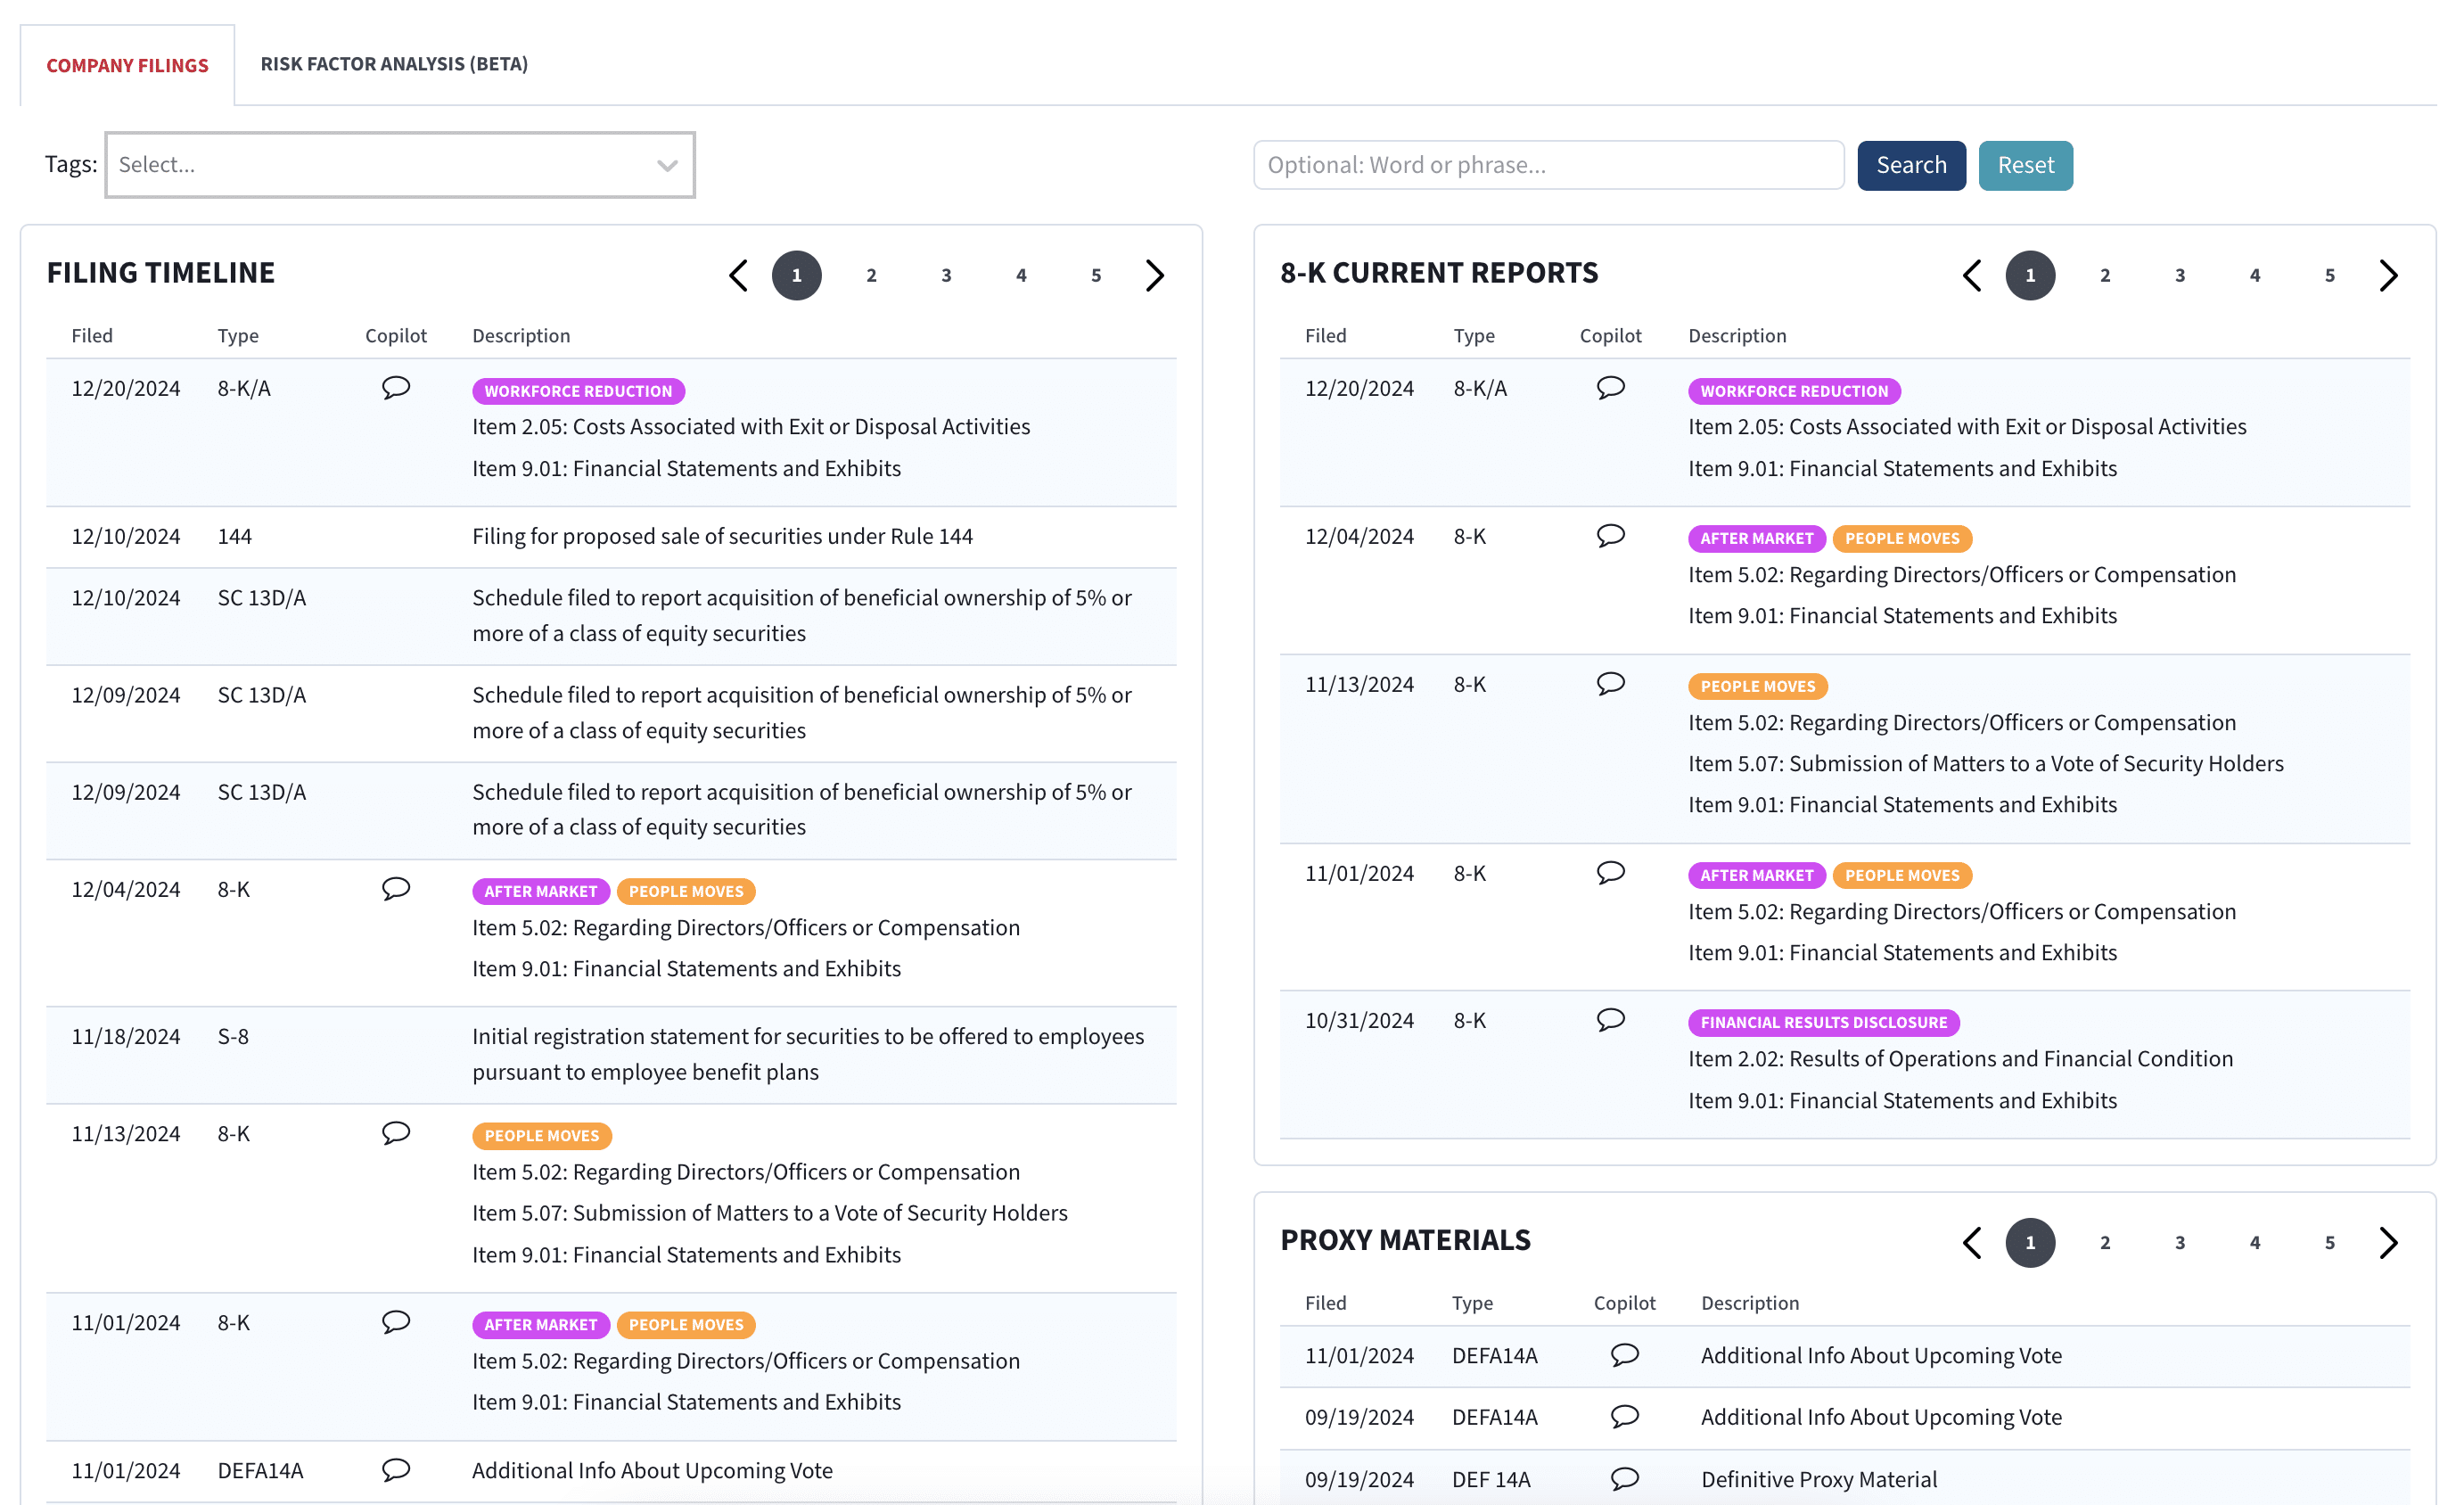Open Copilot chat for 11/01/2024 8-K in Filing Timeline
The width and height of the screenshot is (2464, 1505).
coord(396,1322)
